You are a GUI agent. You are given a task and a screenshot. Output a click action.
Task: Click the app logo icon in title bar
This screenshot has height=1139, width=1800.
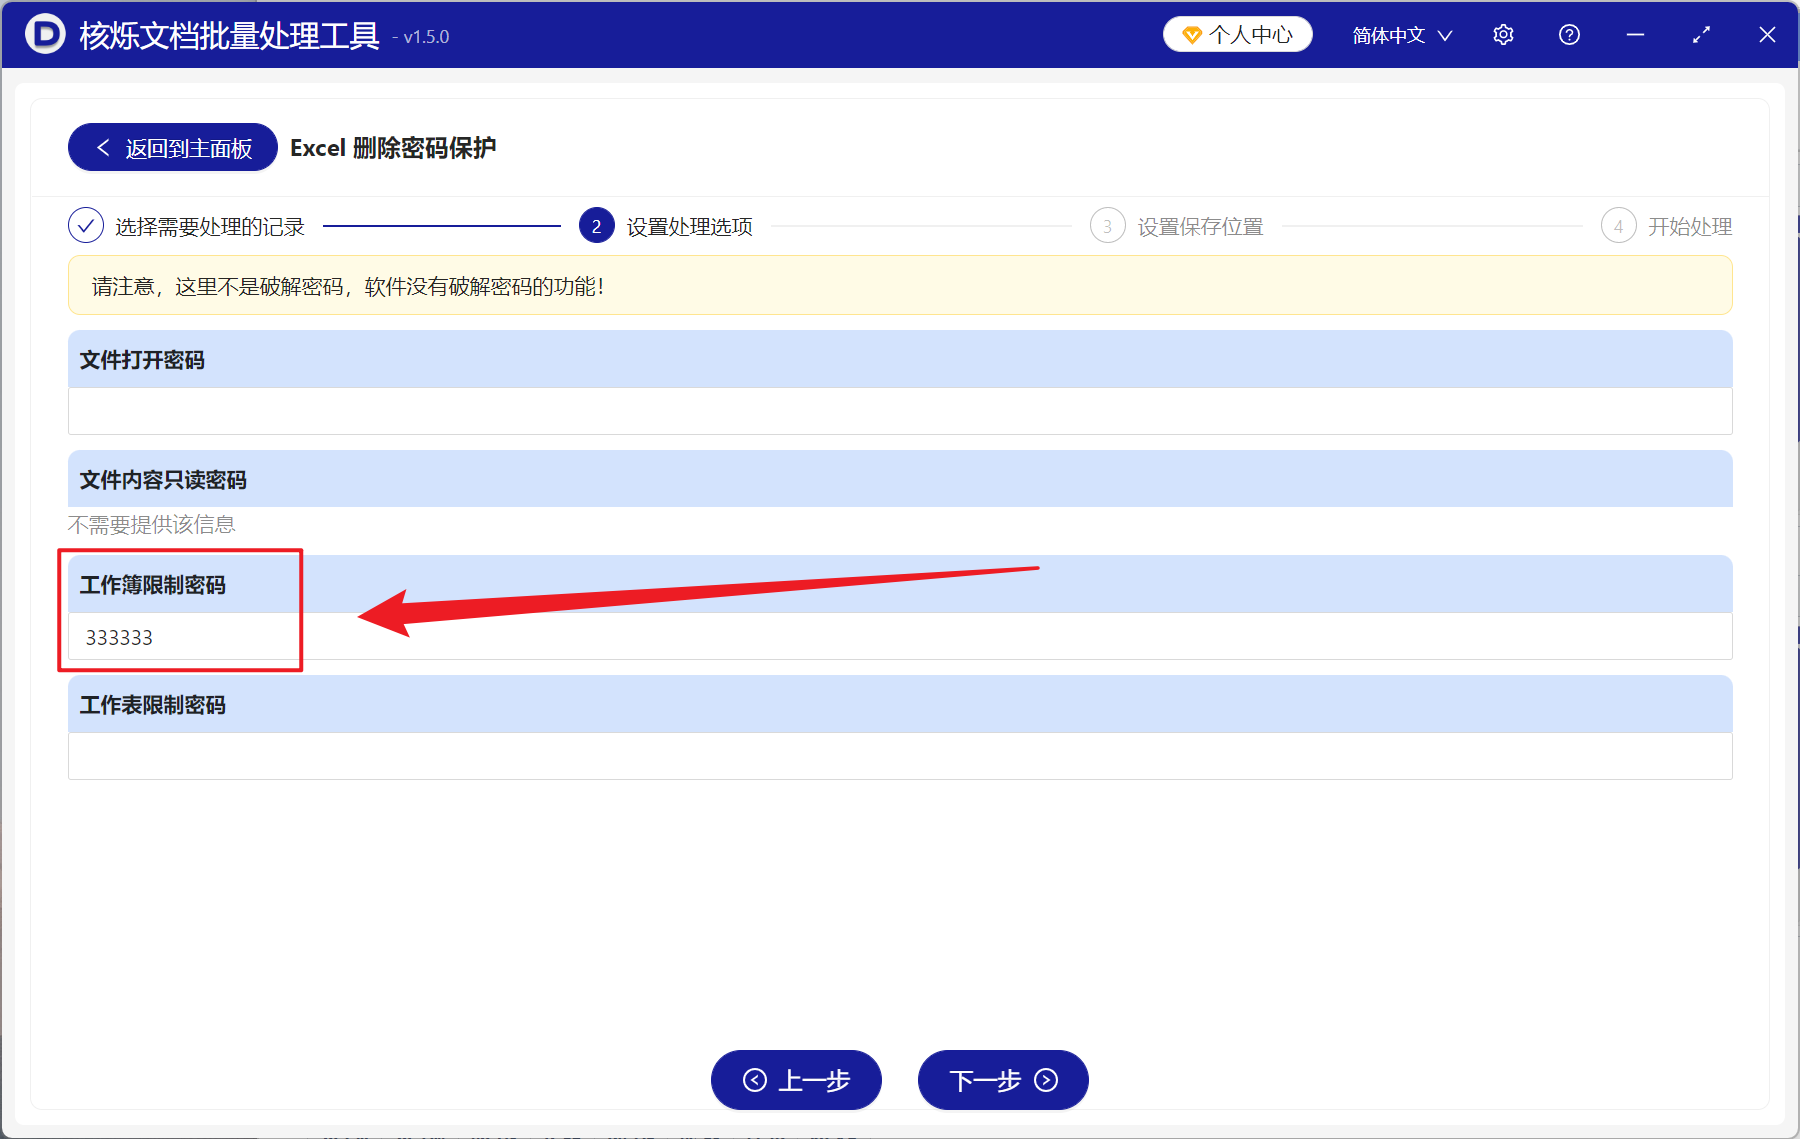coord(42,34)
